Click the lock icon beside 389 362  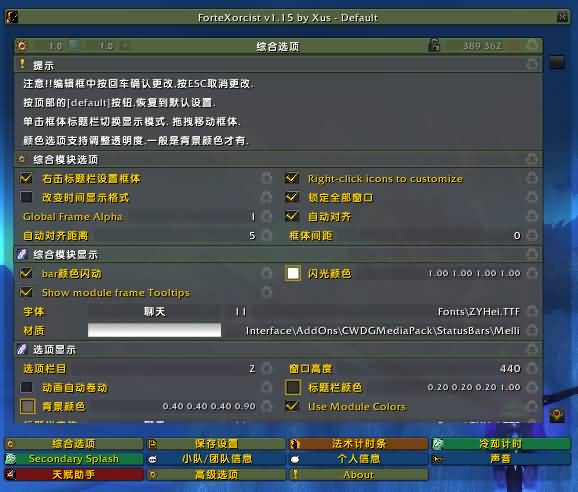coord(435,45)
